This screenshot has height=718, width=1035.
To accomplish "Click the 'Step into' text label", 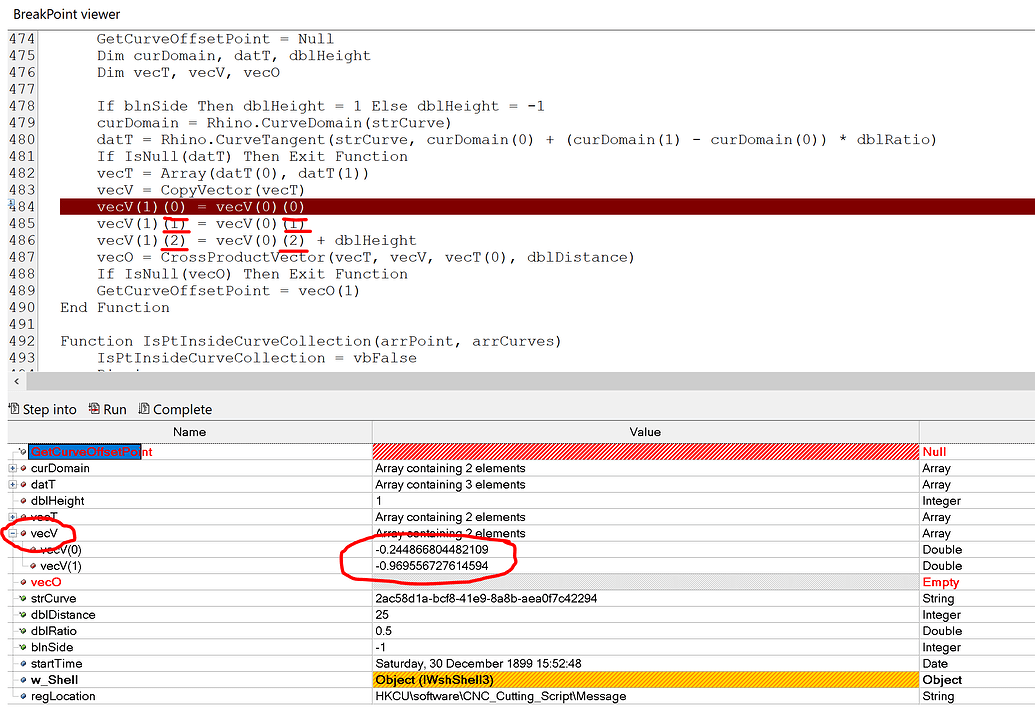I will pos(49,409).
